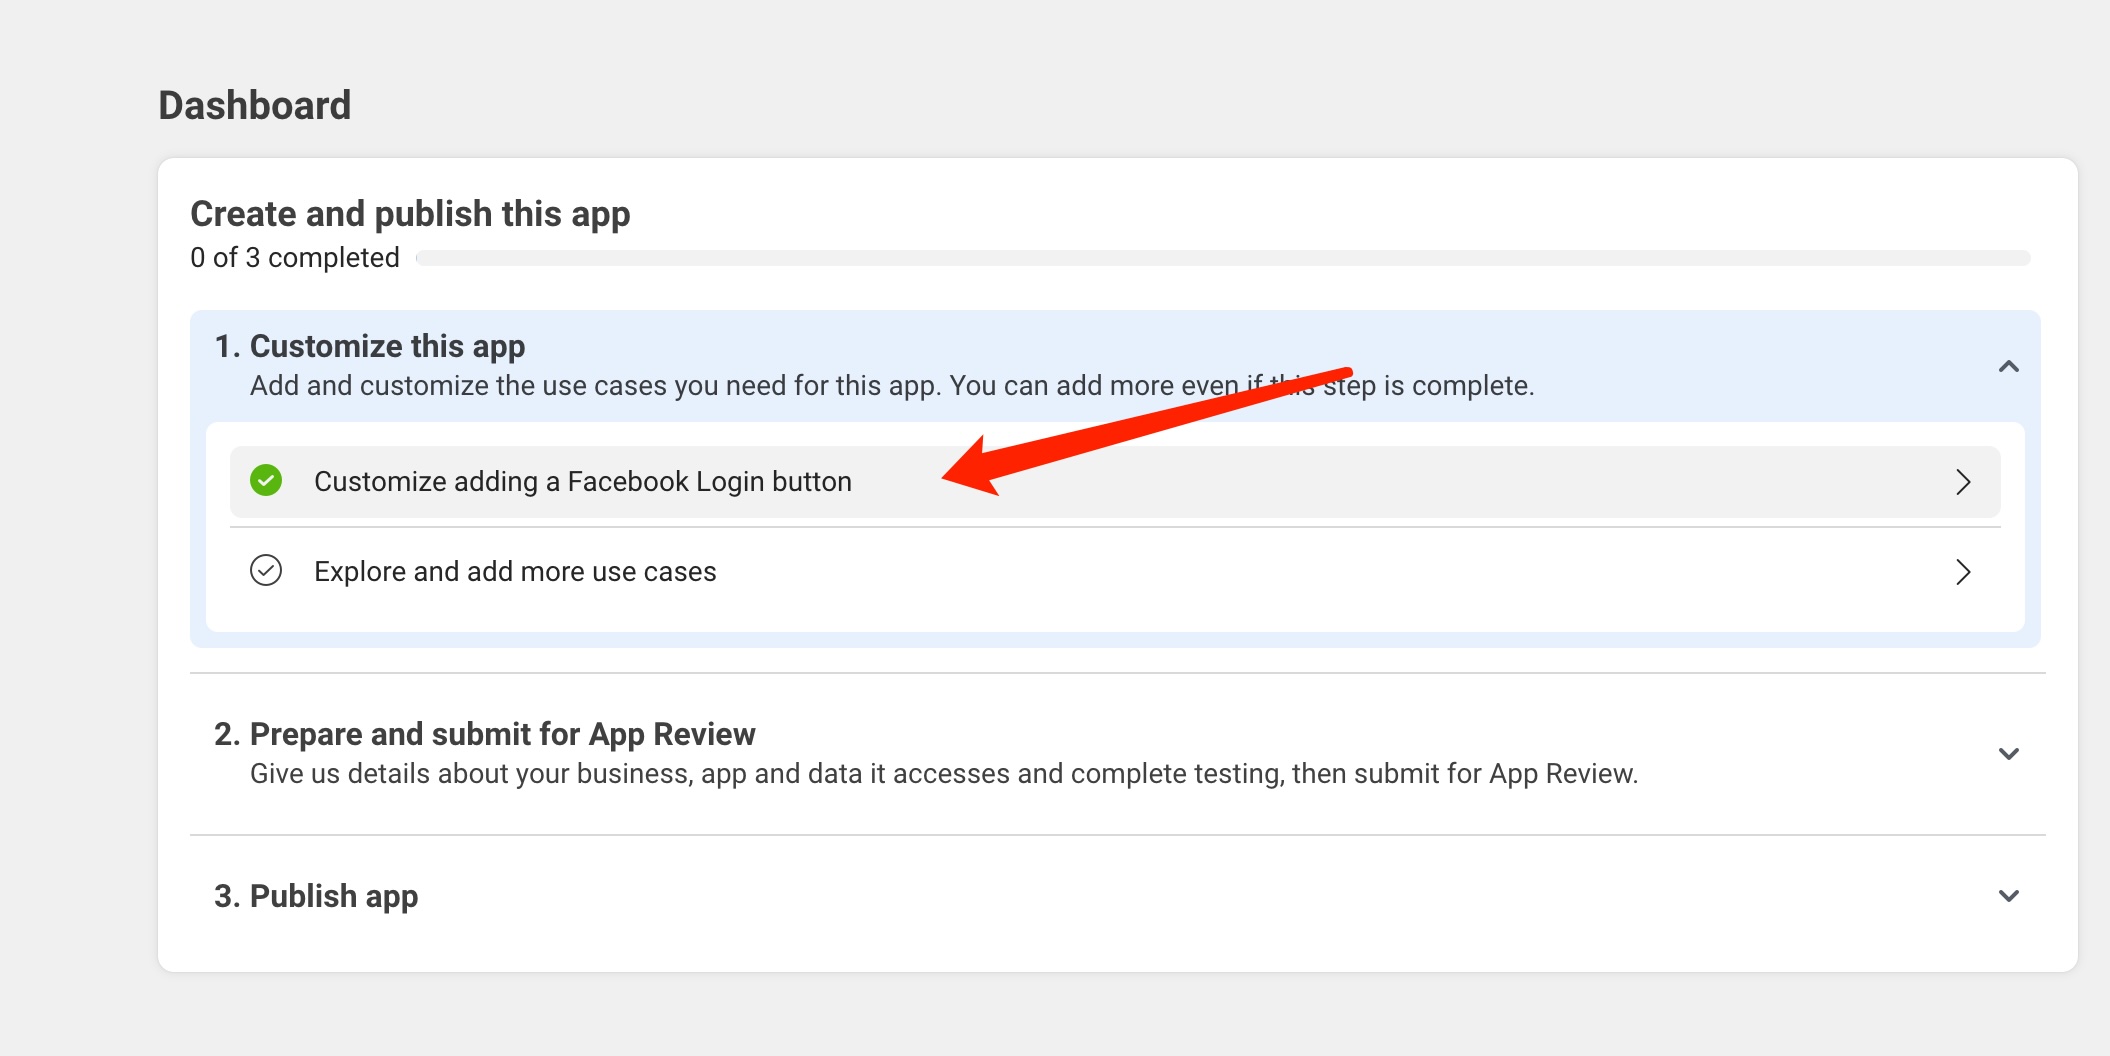Open Customize adding a Facebook Login button
2110x1056 pixels.
point(1115,482)
